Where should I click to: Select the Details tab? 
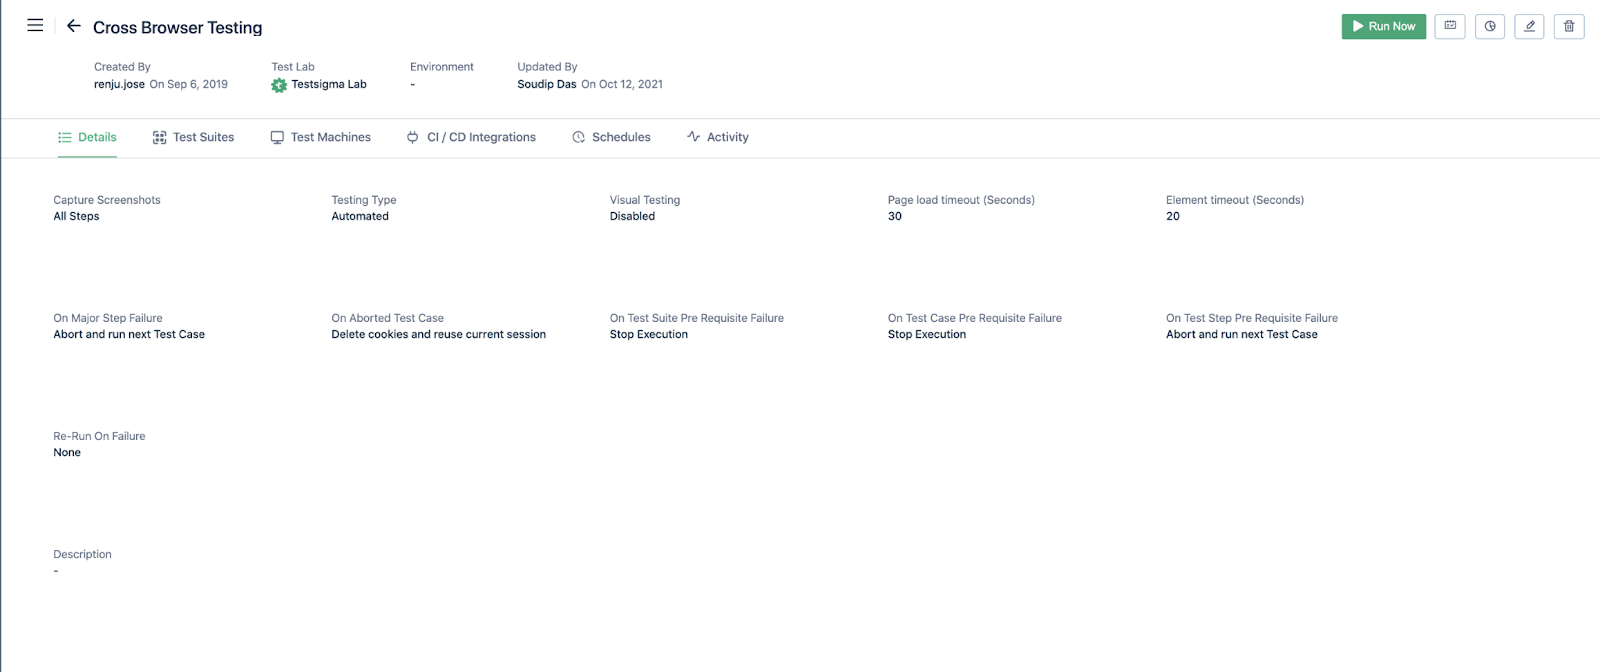tap(87, 137)
